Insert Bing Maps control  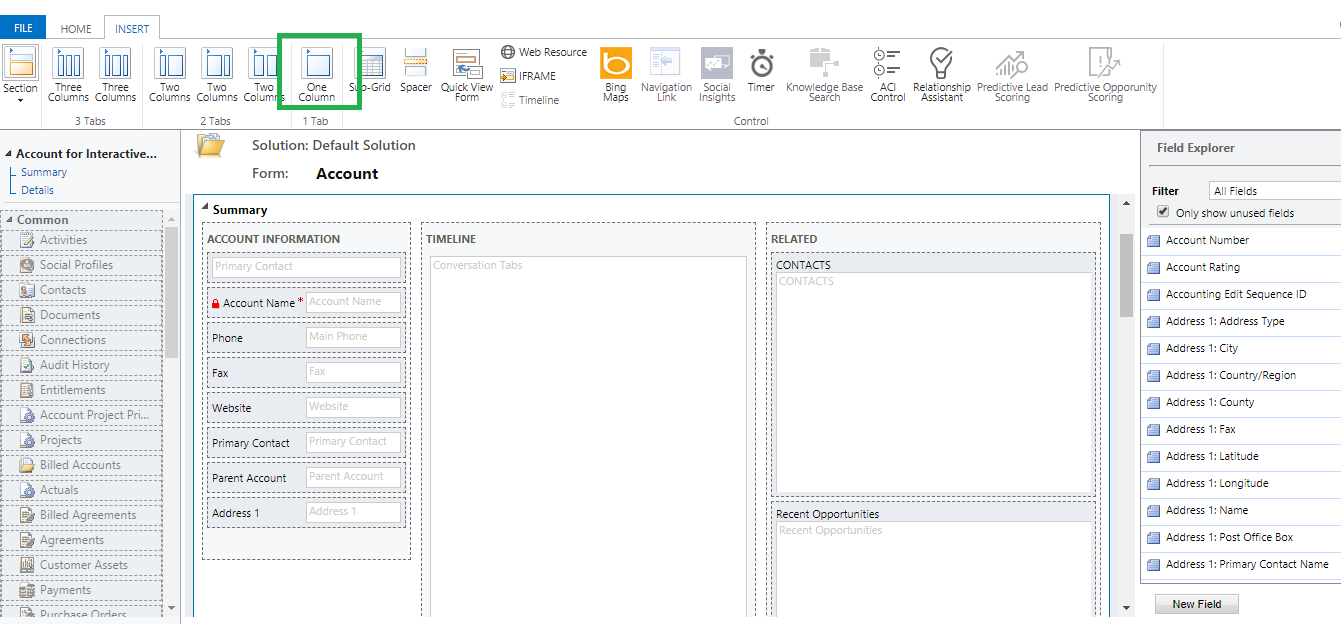[616, 75]
